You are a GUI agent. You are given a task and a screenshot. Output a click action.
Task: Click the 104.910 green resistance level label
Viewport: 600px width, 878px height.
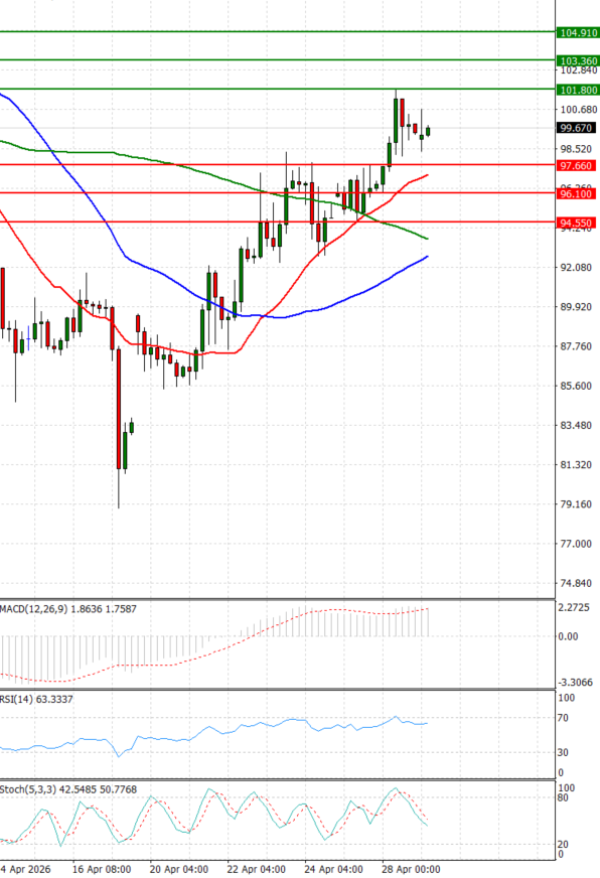(578, 33)
